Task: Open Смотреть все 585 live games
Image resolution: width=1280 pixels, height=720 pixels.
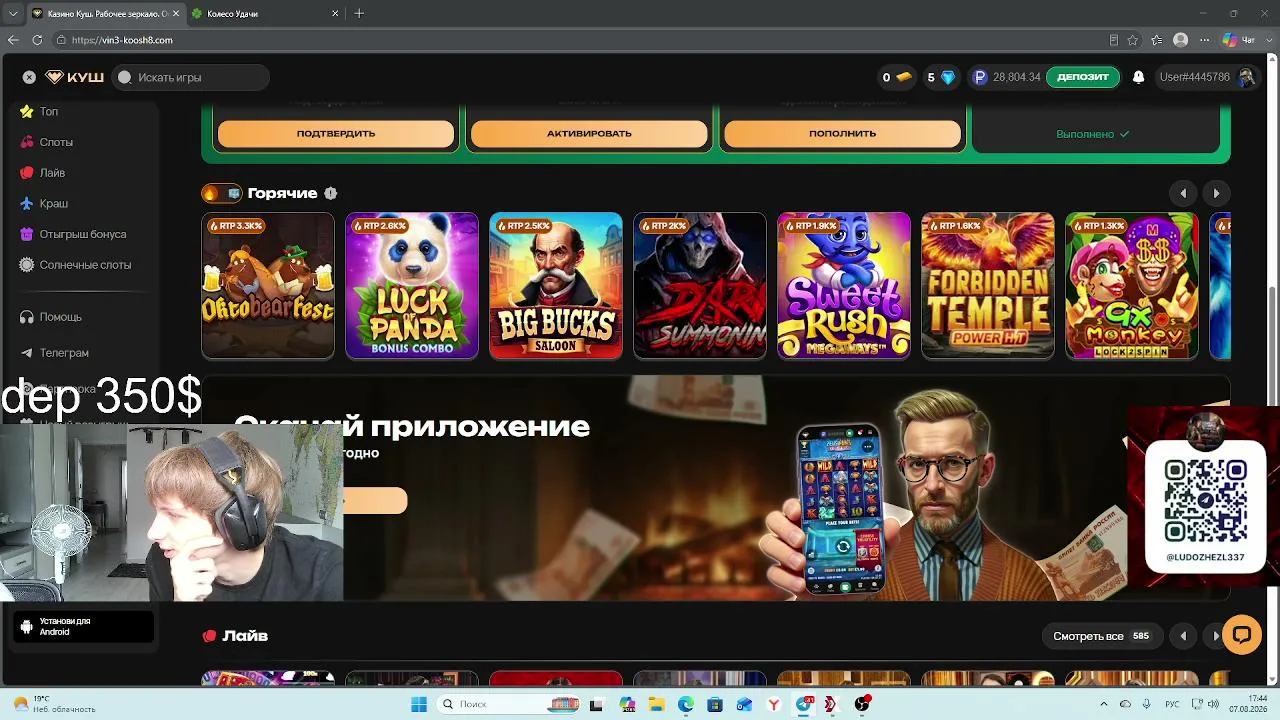Action: click(x=1101, y=636)
